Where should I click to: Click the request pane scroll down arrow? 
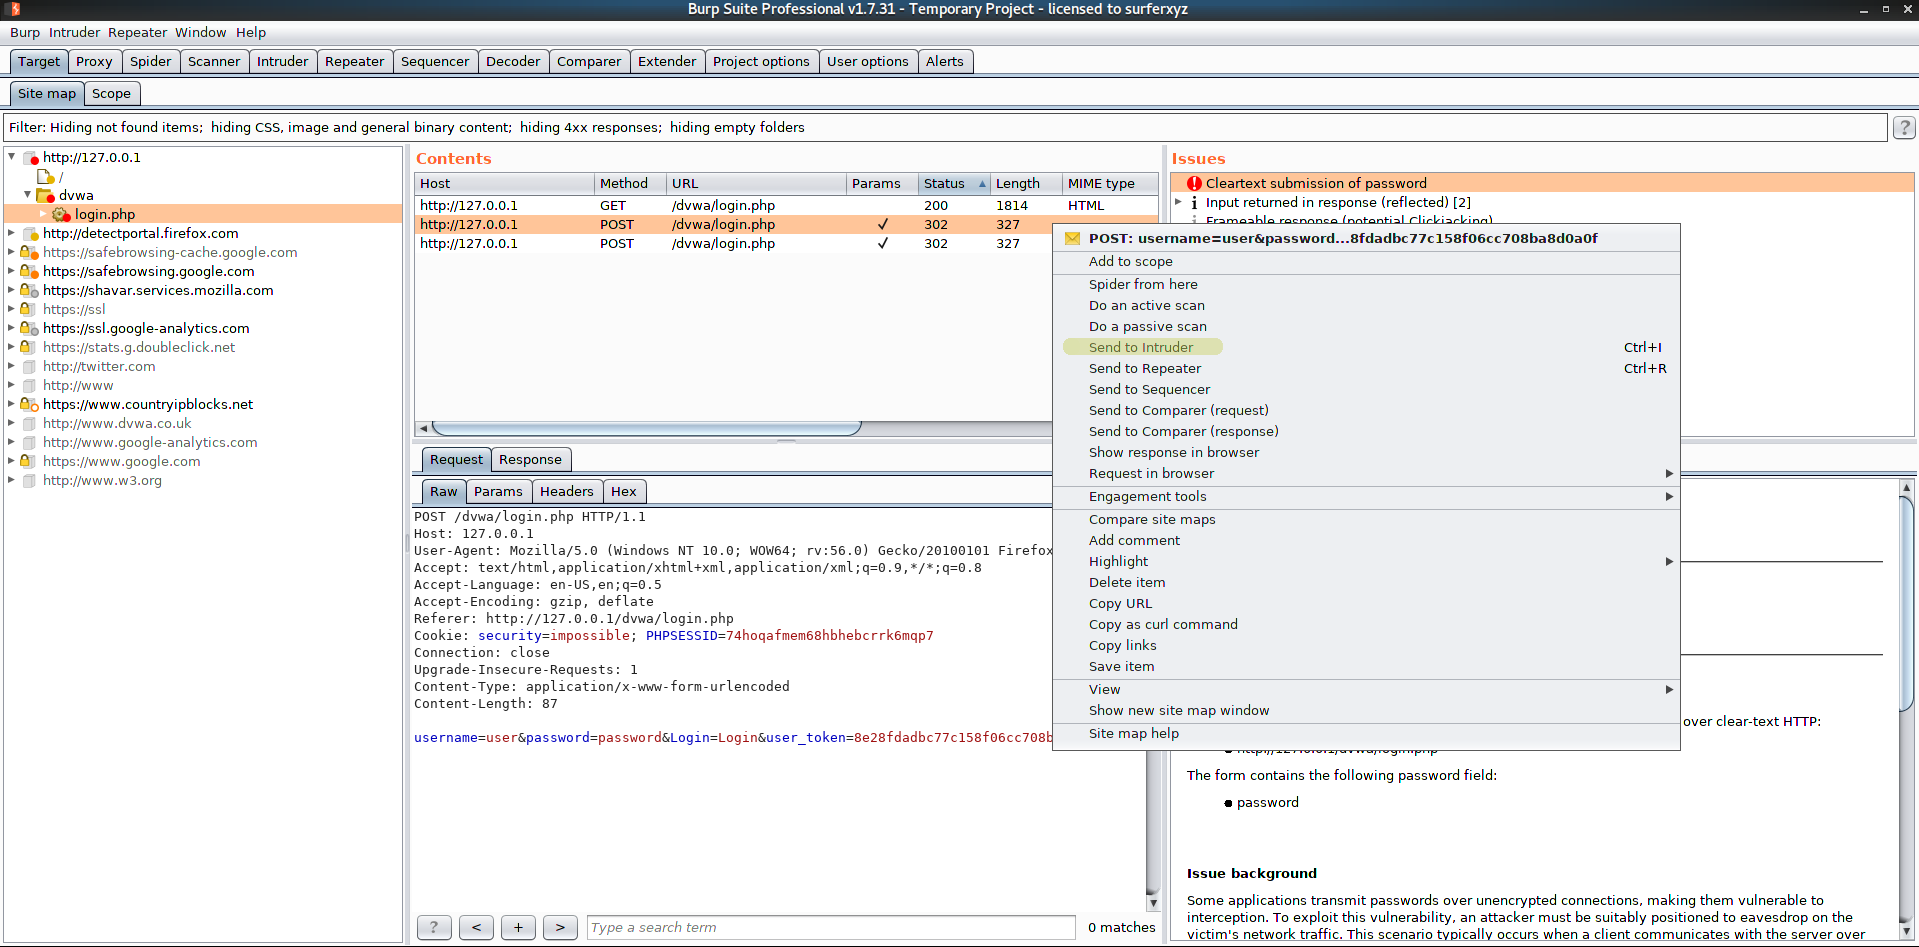[1153, 903]
